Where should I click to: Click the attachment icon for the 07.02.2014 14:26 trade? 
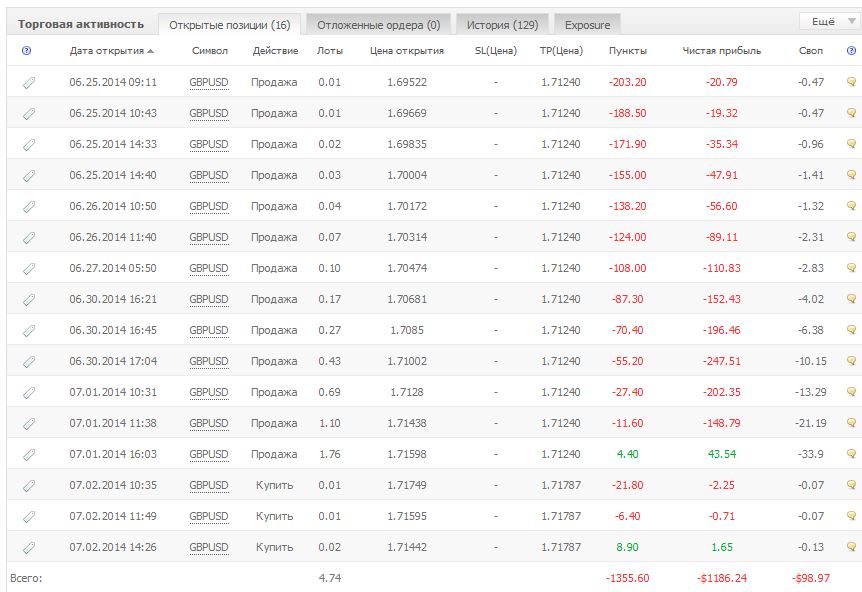(x=29, y=547)
